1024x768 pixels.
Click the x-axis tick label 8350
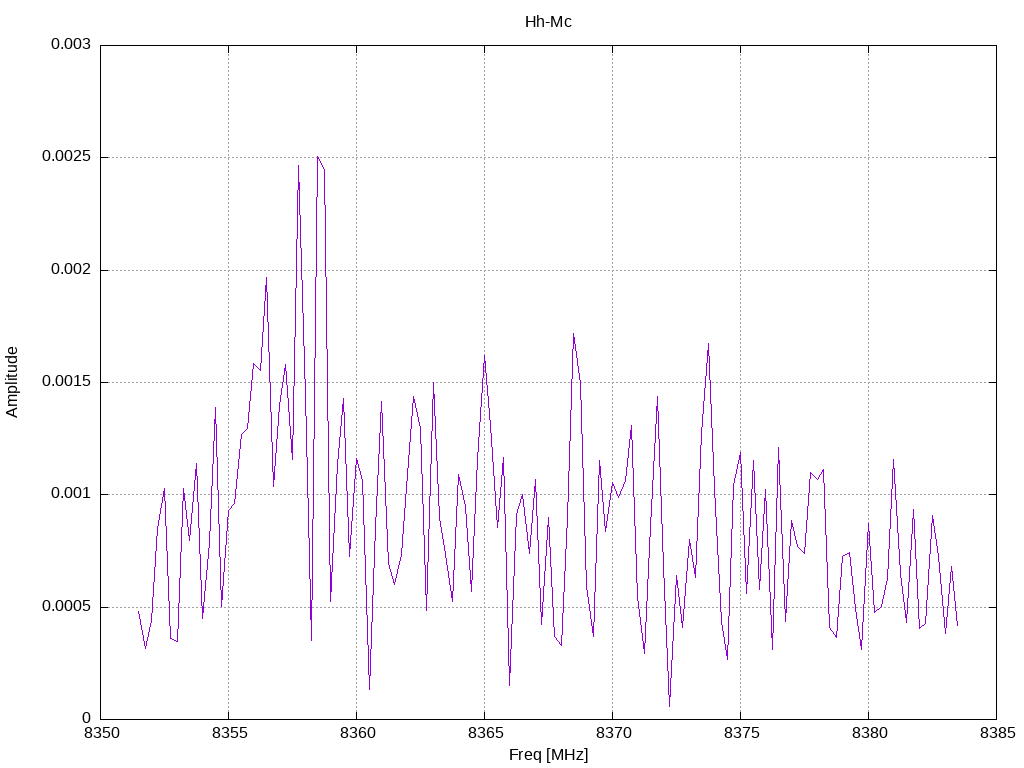pyautogui.click(x=101, y=733)
